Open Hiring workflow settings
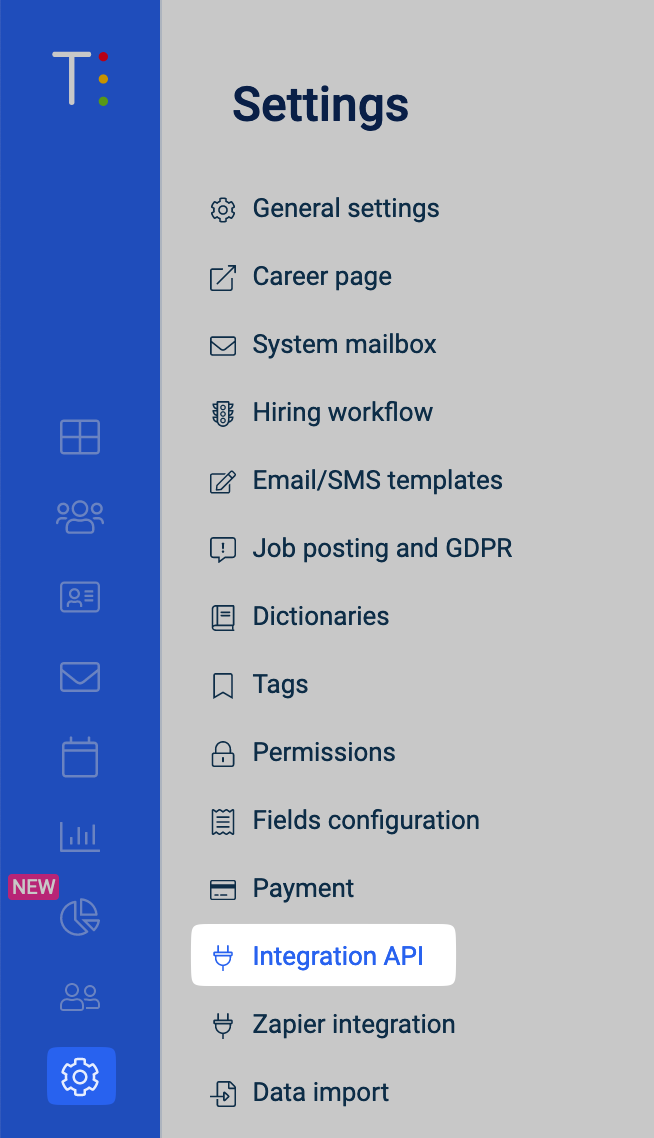Screen dimensions: 654x1138 [x=342, y=413]
